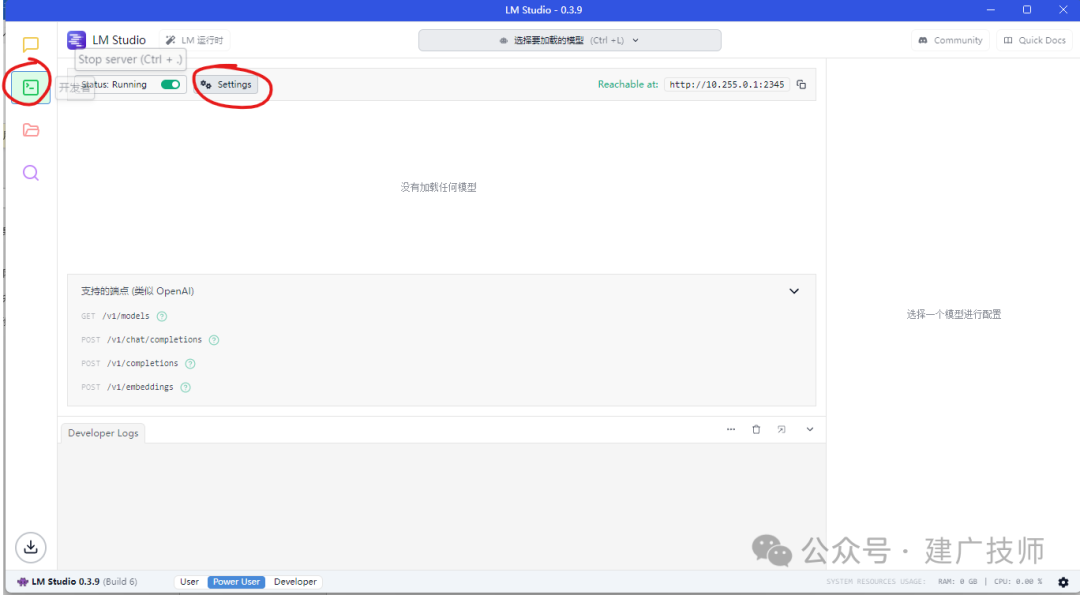
Task: Show help for POST /v1/completions endpoint
Action: (190, 364)
